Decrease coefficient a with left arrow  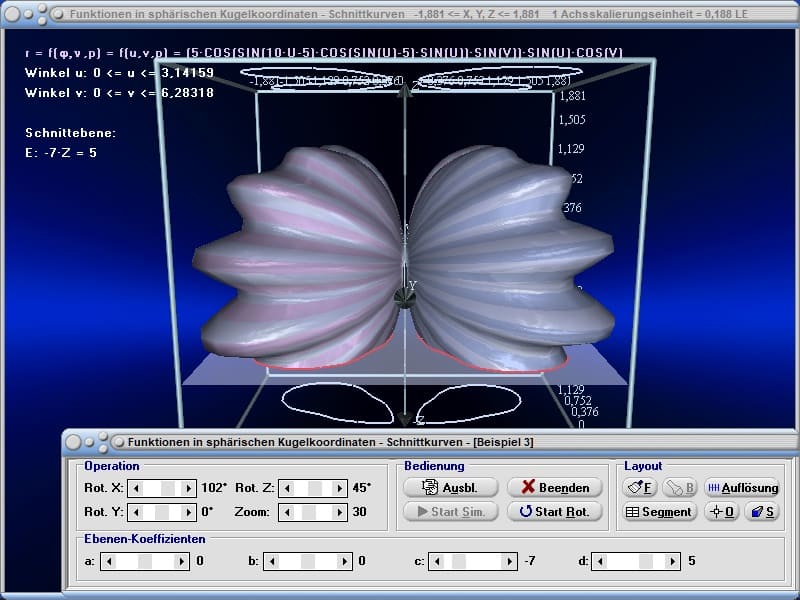[x=109, y=561]
